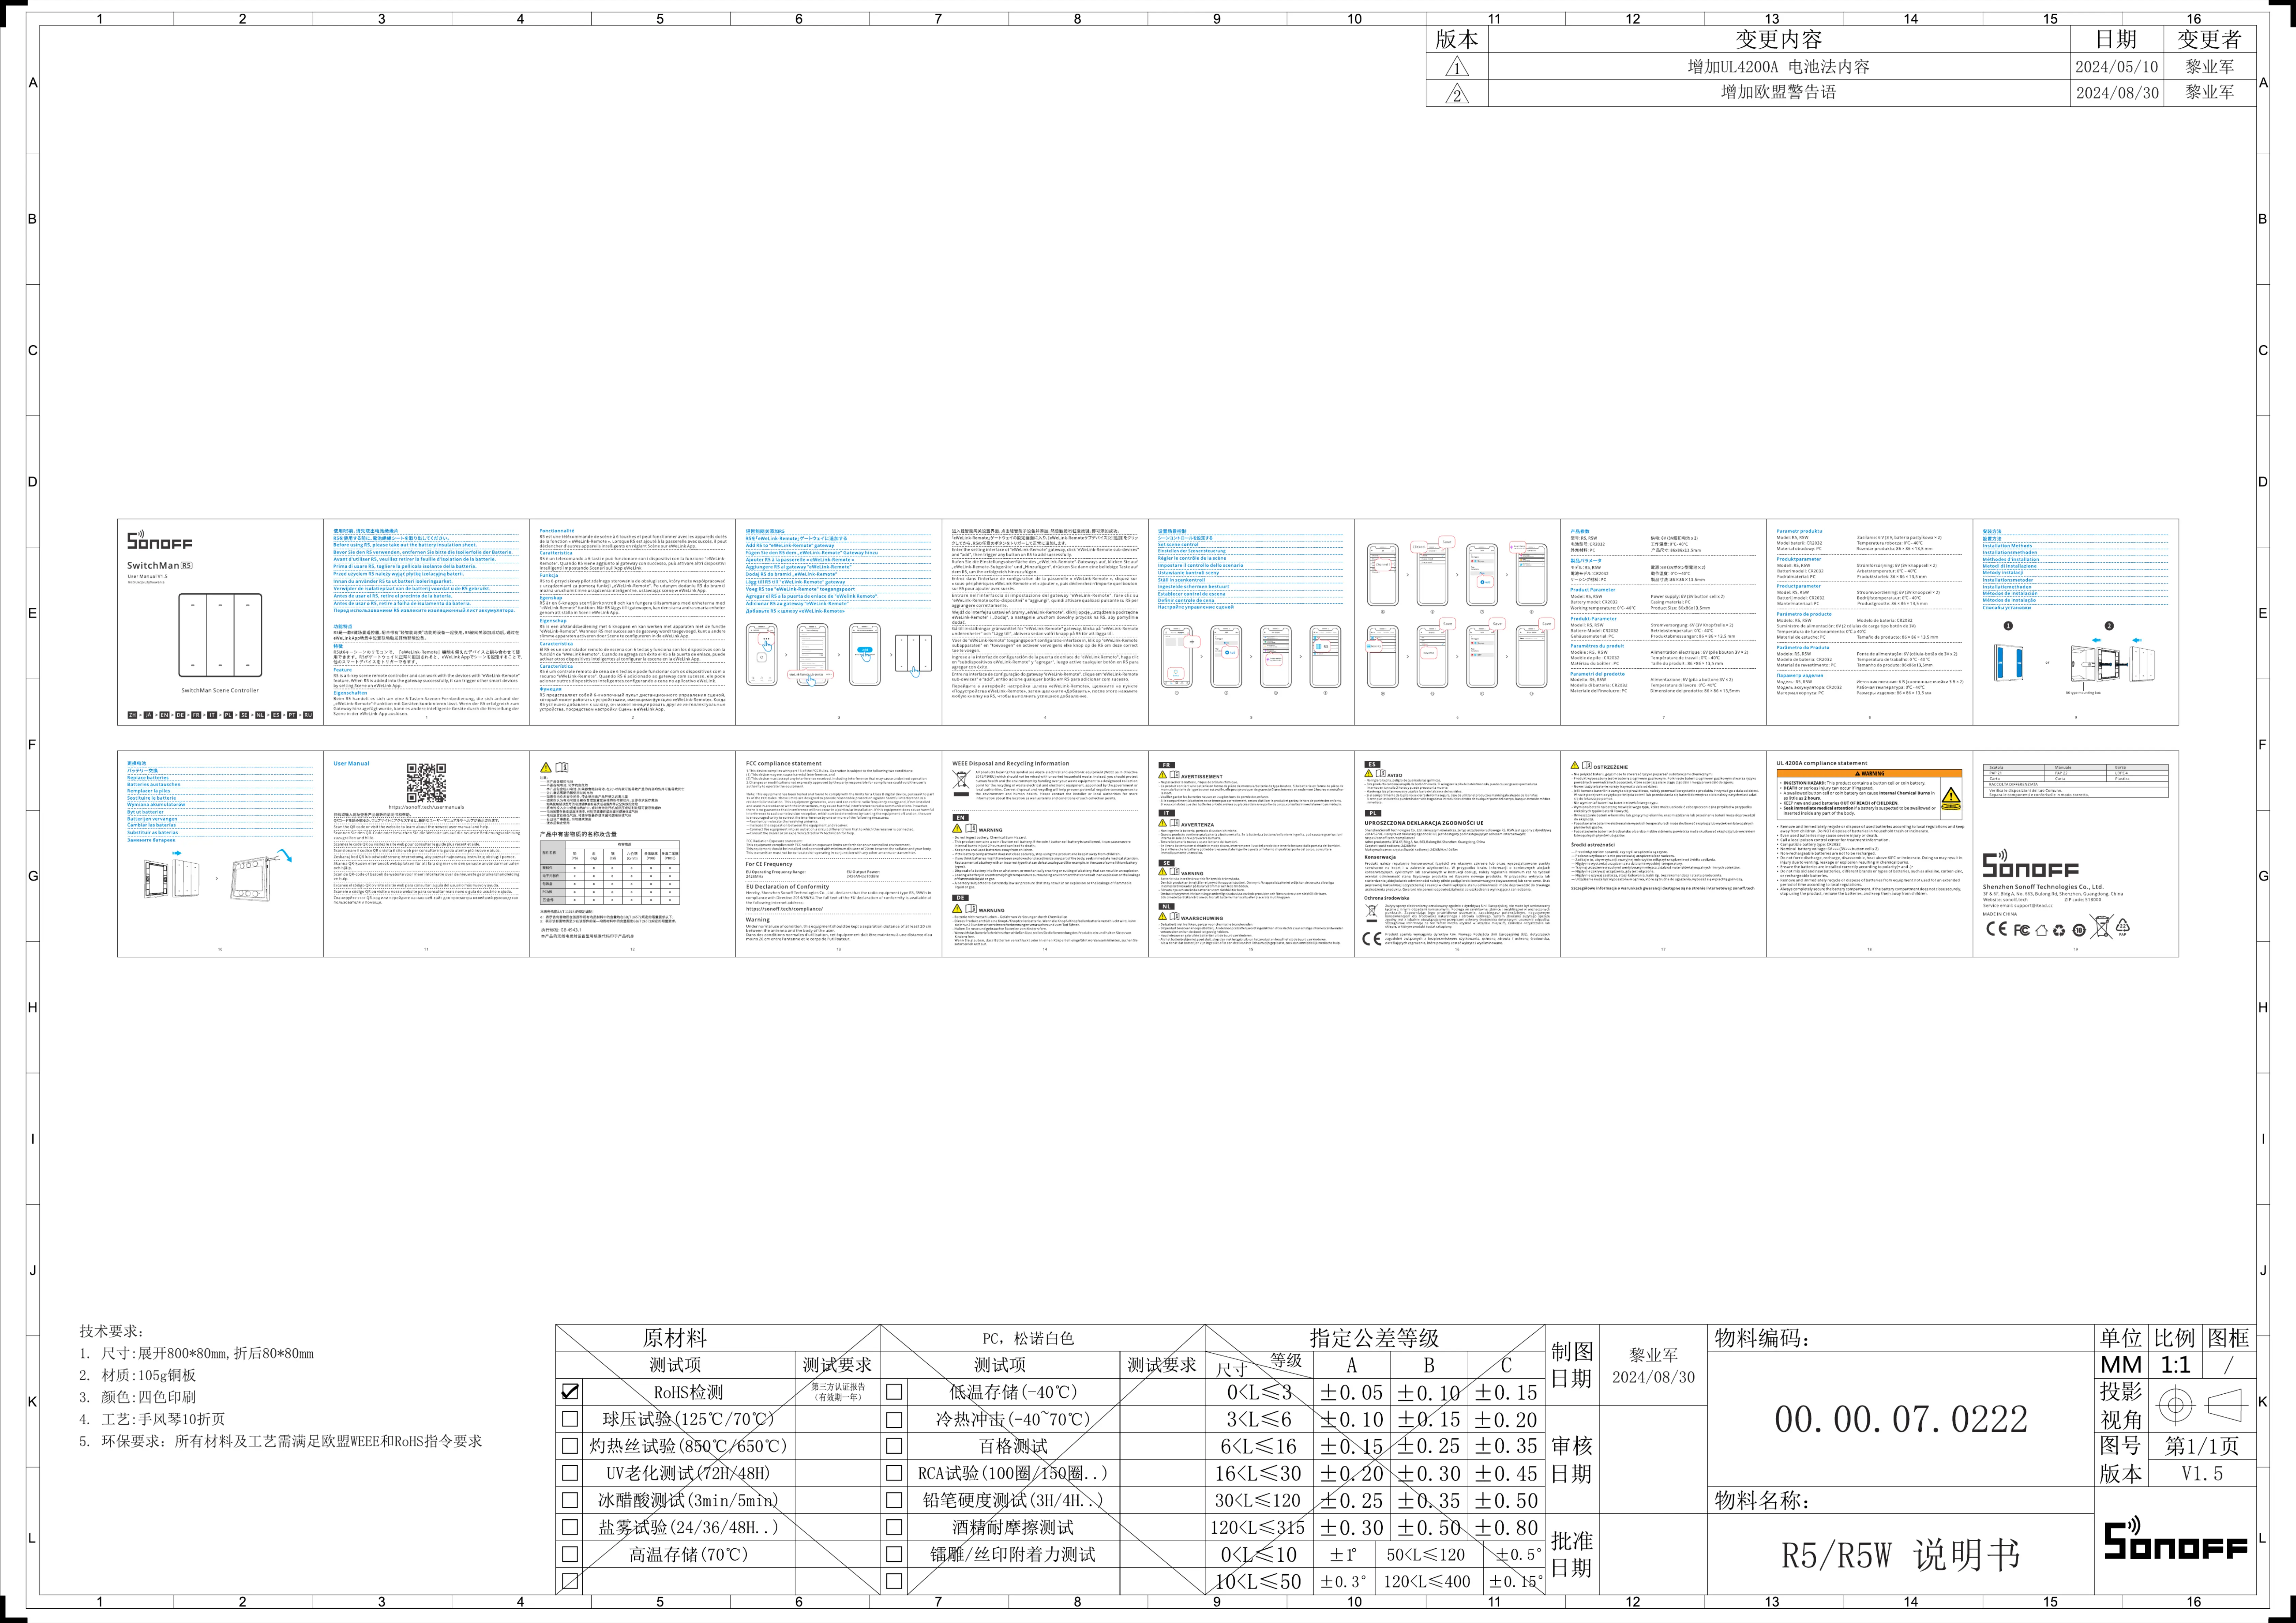Click the sonoff.tech/usermanuals link text
2296x1623 pixels.
pyautogui.click(x=426, y=807)
